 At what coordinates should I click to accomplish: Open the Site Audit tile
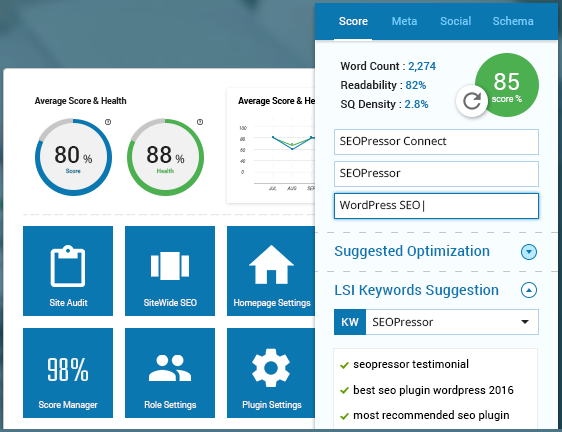68,271
